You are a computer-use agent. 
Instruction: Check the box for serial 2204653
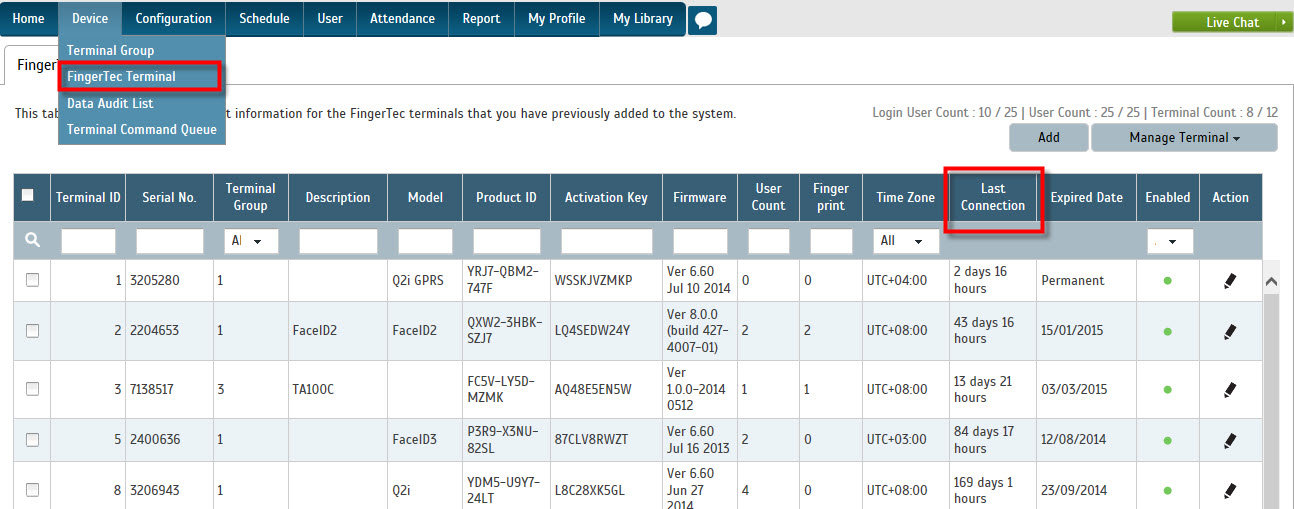[32, 331]
